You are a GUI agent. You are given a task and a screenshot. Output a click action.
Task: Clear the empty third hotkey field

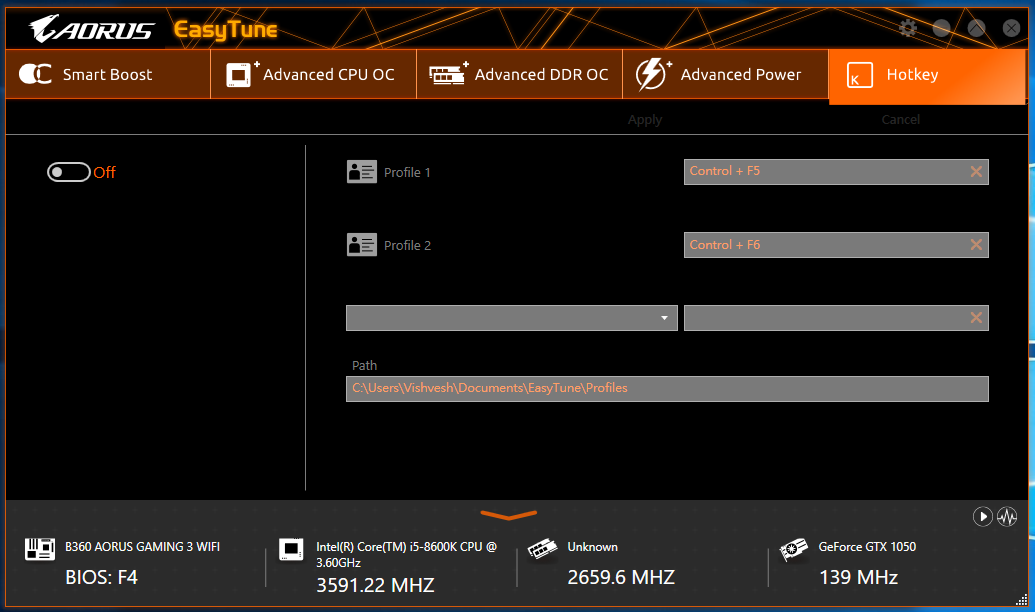[x=976, y=318]
